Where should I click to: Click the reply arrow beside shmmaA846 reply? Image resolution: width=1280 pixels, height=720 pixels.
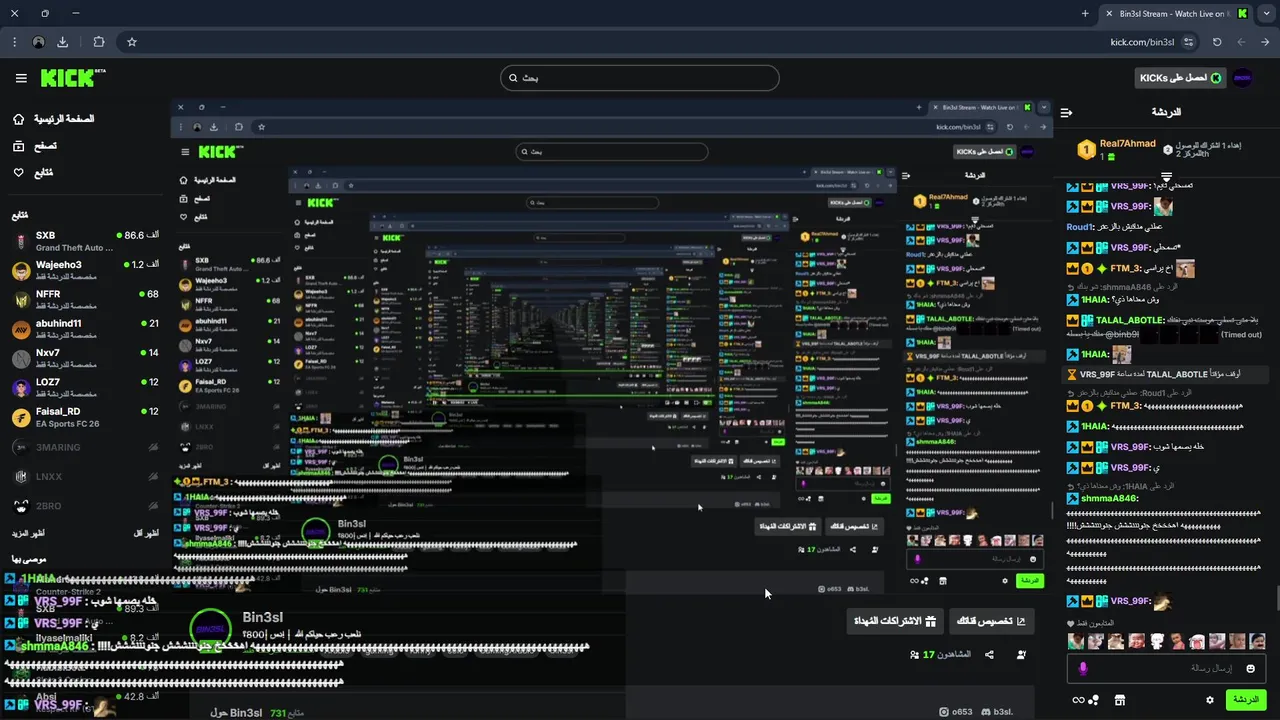click(1072, 286)
